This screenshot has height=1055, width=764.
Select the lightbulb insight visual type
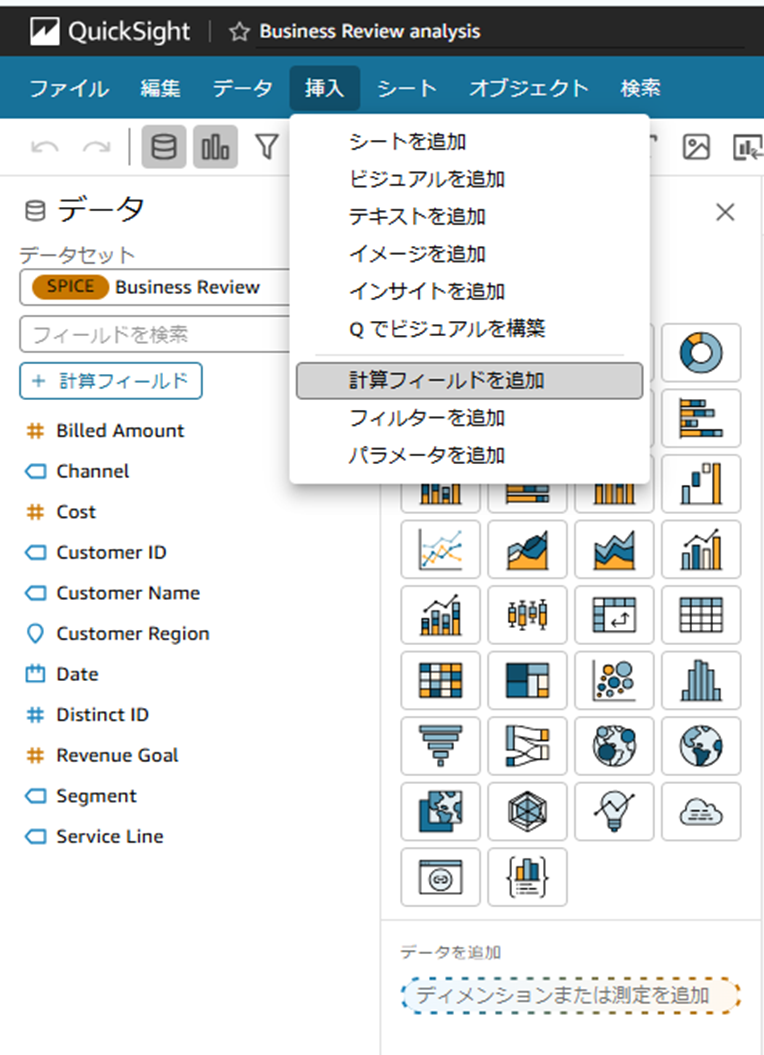[614, 811]
